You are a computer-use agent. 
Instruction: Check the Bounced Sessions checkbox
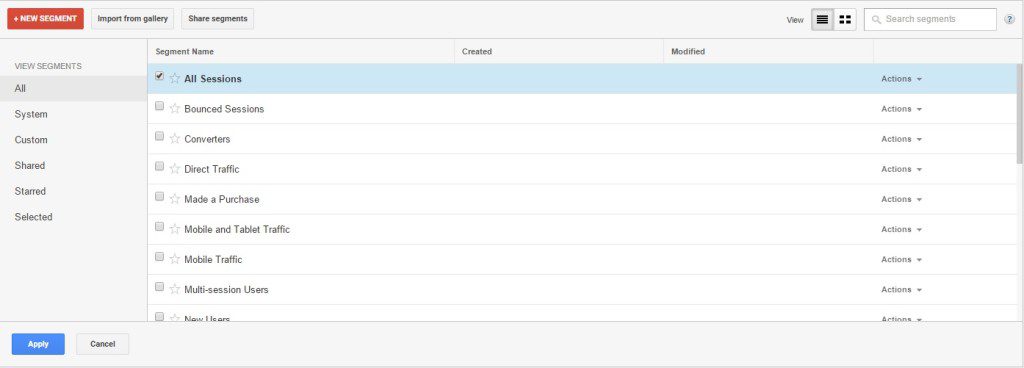point(159,106)
